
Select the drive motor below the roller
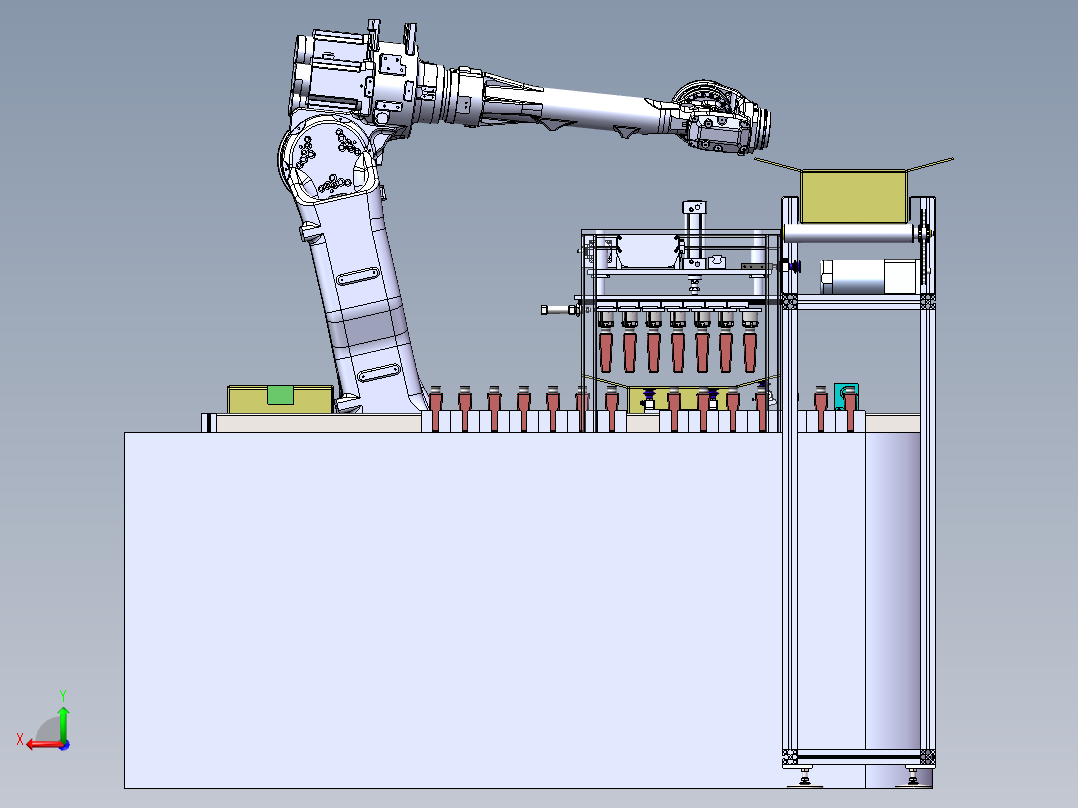point(868,276)
